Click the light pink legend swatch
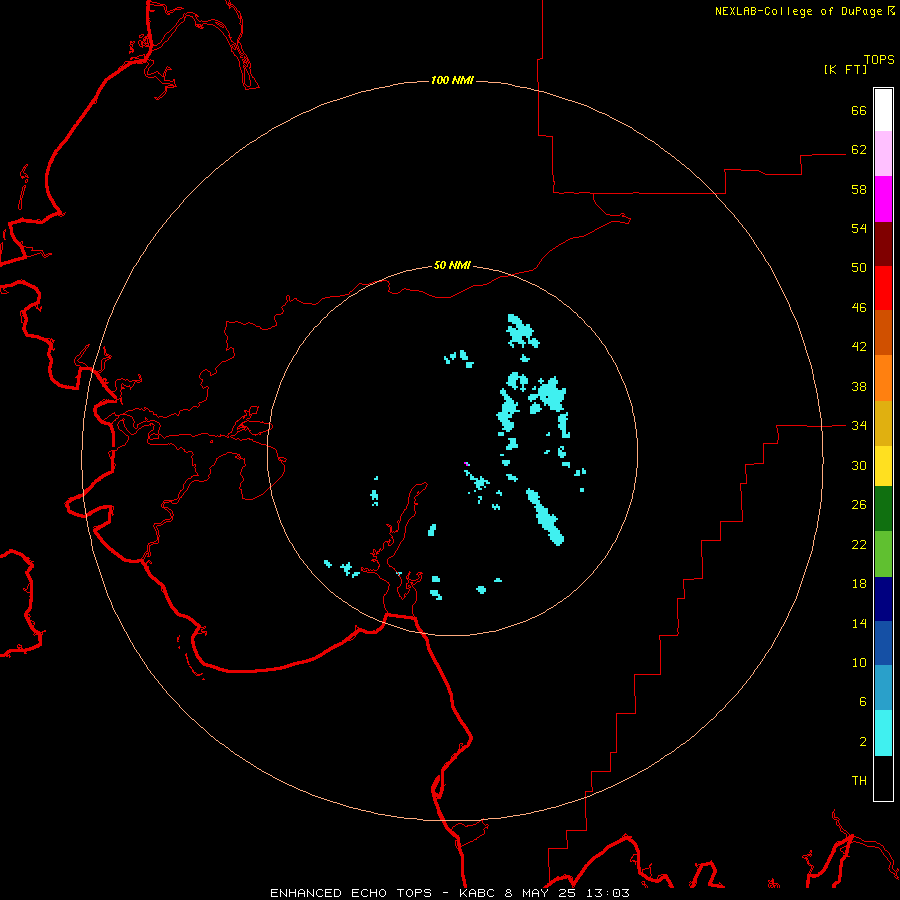 (x=883, y=153)
